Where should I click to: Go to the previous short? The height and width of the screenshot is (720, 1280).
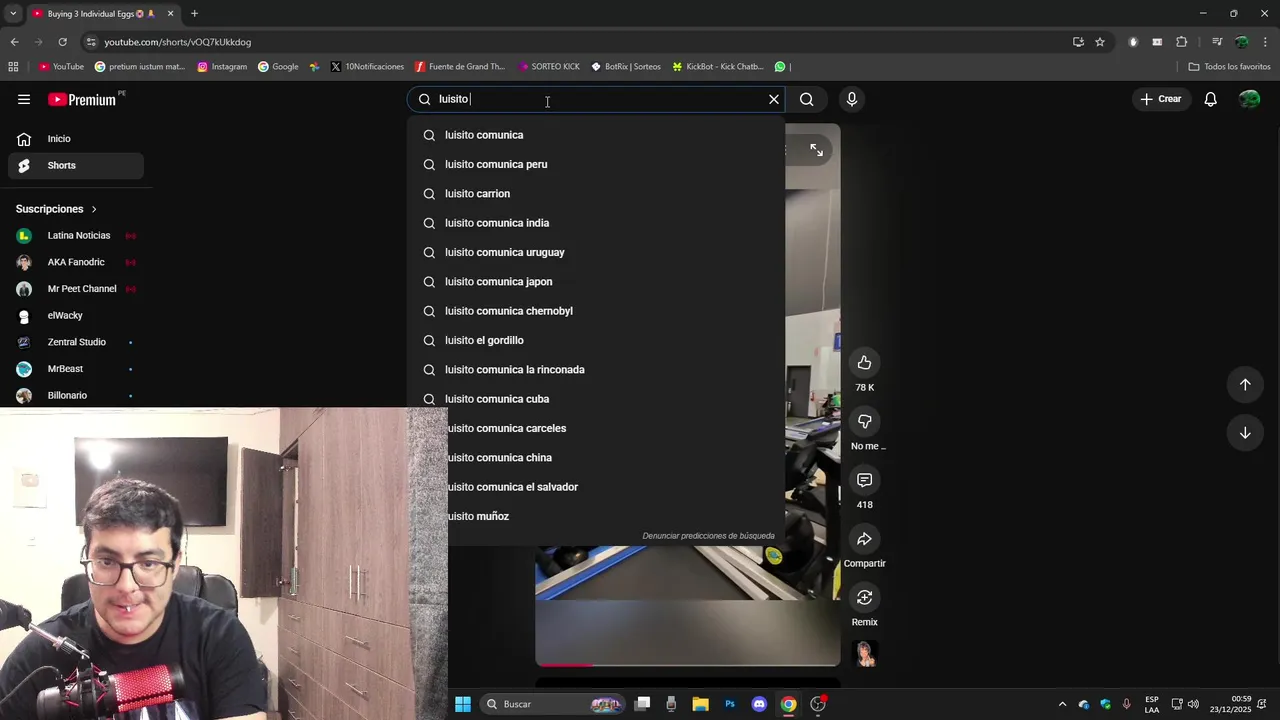click(x=1245, y=385)
